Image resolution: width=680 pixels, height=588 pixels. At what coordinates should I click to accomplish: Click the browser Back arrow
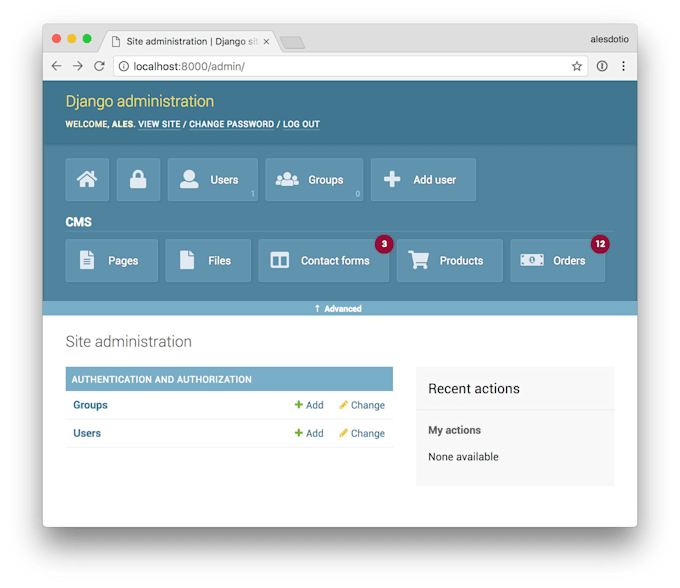tap(56, 66)
